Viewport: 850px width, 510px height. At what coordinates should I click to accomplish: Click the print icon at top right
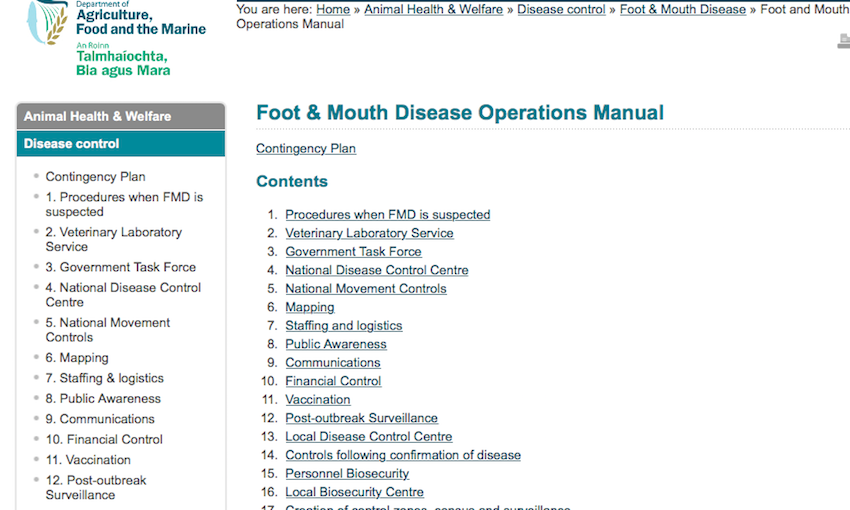pyautogui.click(x=843, y=41)
